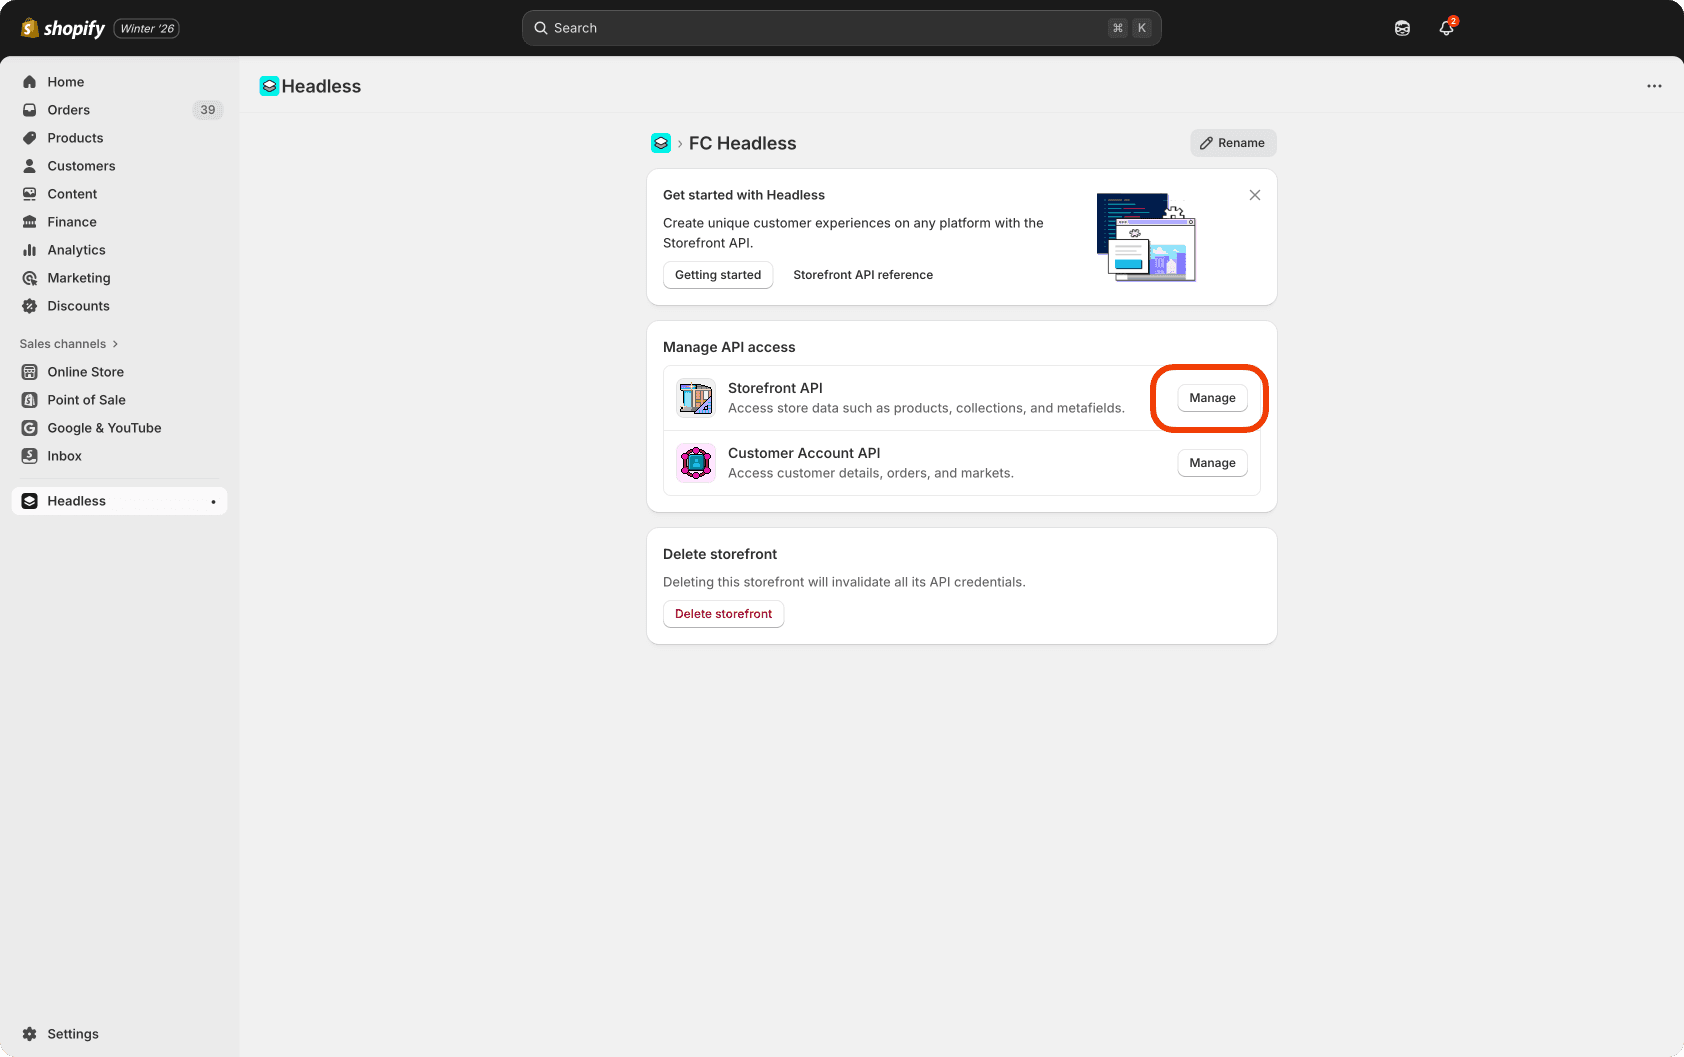Click the Analytics bar chart icon

point(30,250)
